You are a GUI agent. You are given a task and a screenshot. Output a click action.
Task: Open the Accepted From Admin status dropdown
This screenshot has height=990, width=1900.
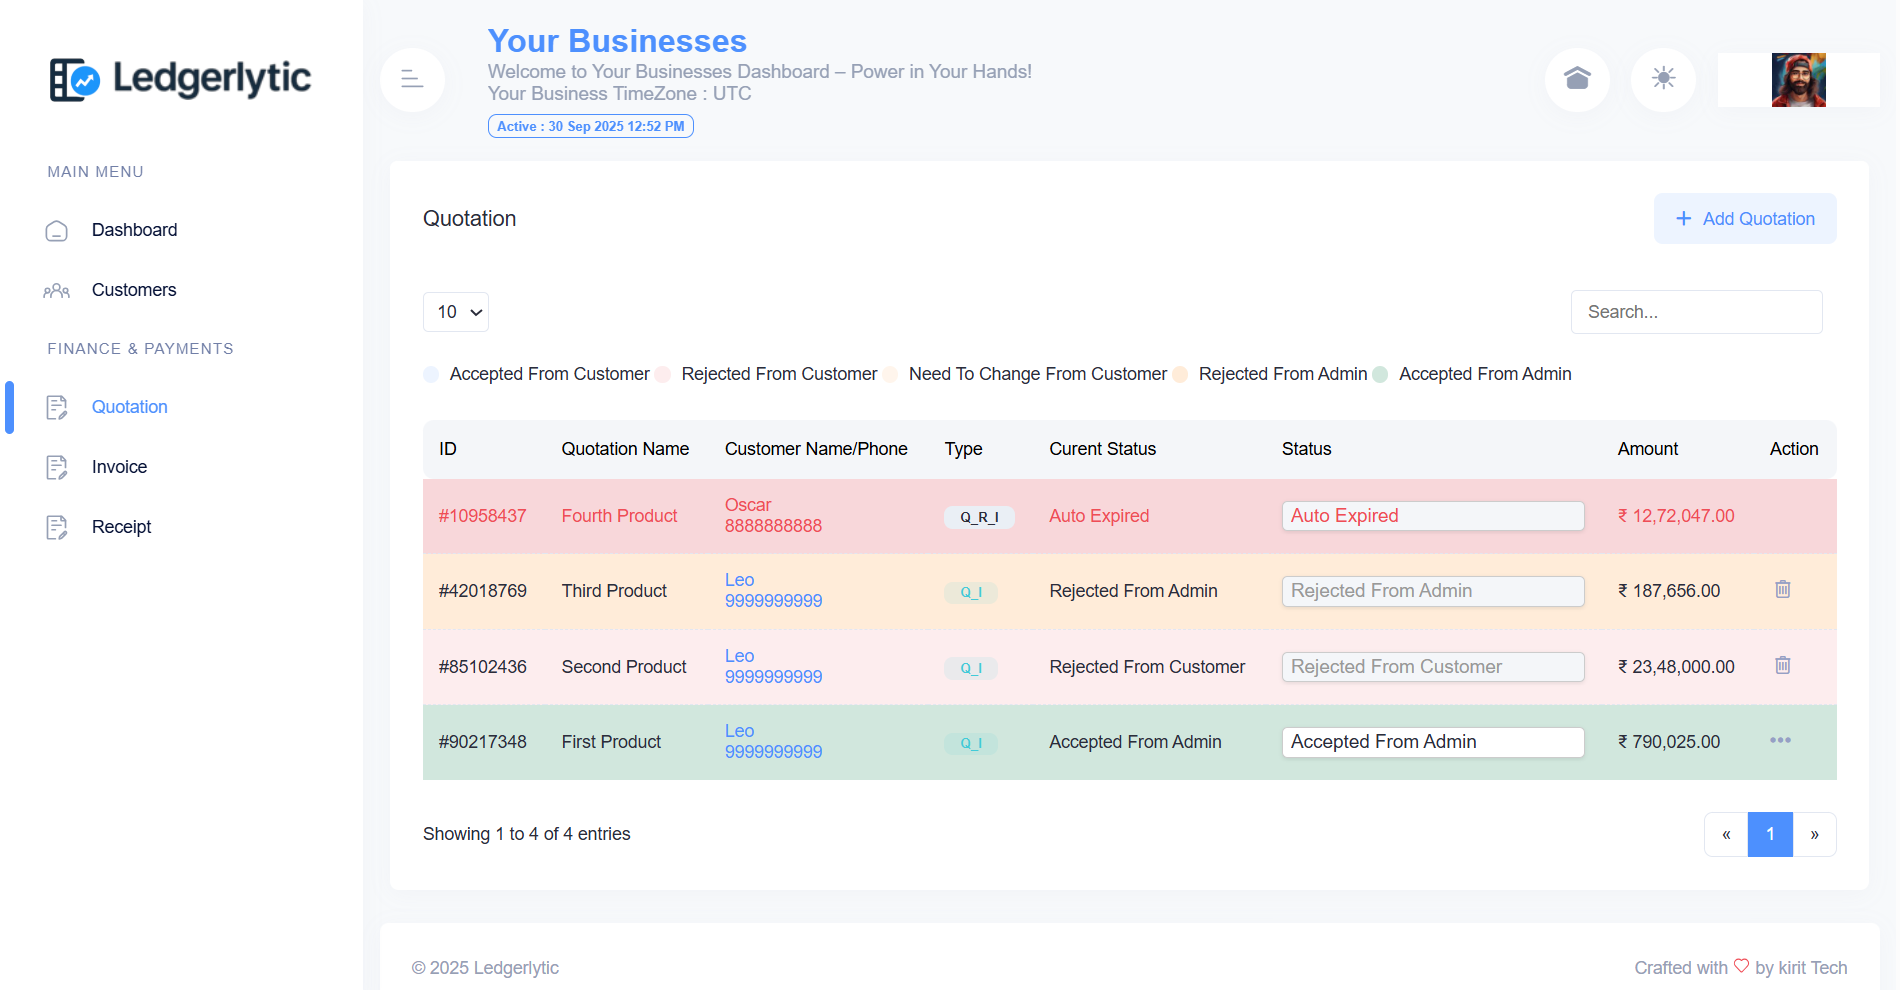(1432, 742)
